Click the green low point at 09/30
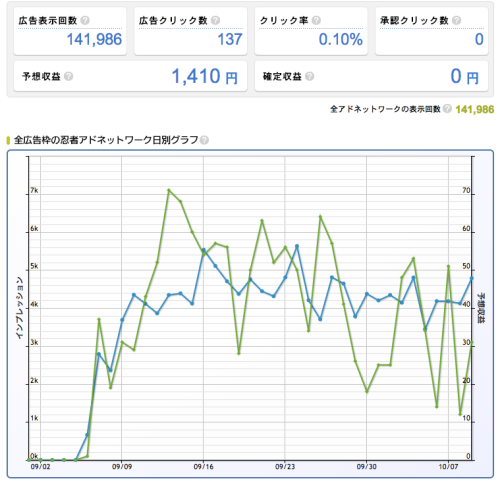The height and width of the screenshot is (483, 500). 367,391
